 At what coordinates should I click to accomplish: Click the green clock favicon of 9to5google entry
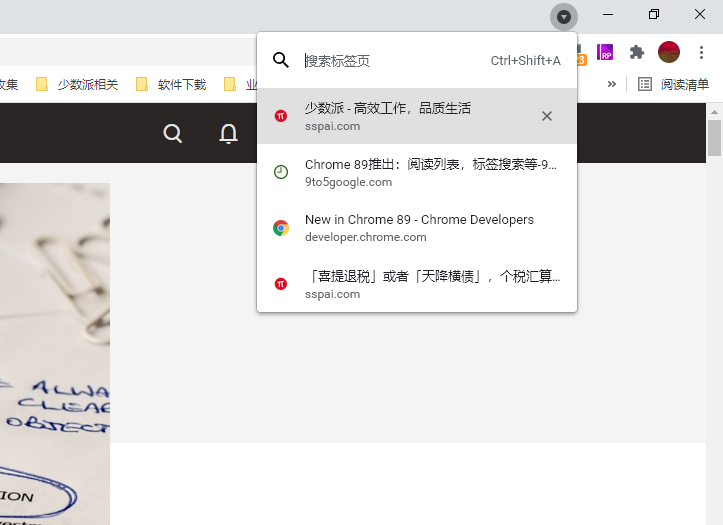tap(281, 172)
